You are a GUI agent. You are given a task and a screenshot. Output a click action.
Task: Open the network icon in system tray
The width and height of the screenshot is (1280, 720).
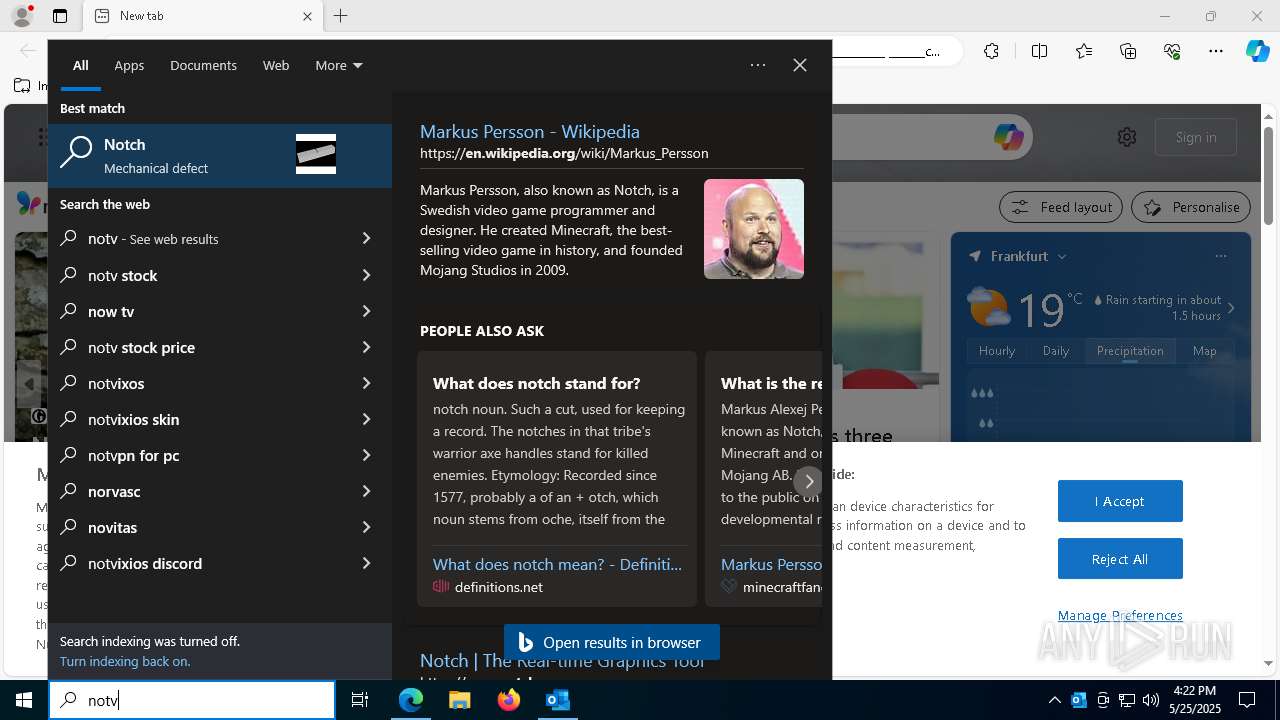1127,700
